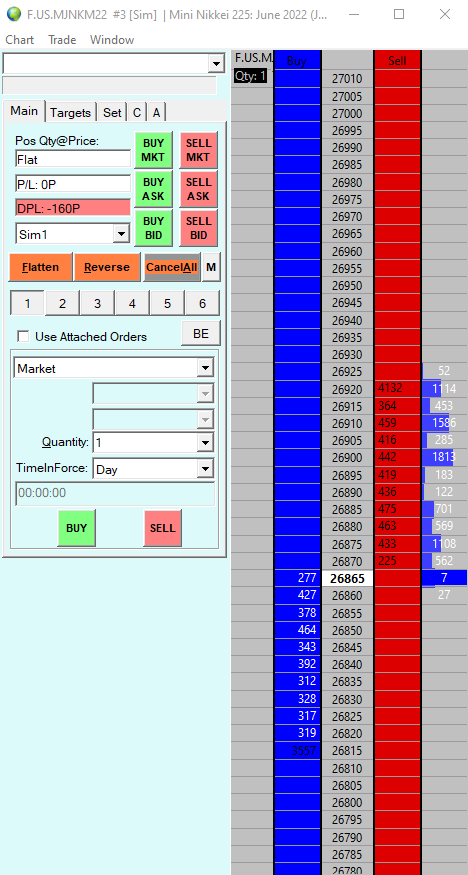Select quantity preset 4

point(132,304)
